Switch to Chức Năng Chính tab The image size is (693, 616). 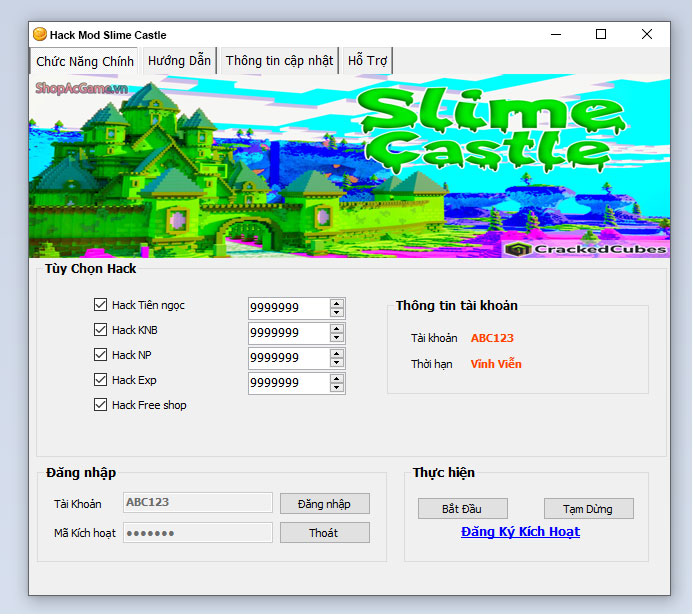(x=84, y=61)
